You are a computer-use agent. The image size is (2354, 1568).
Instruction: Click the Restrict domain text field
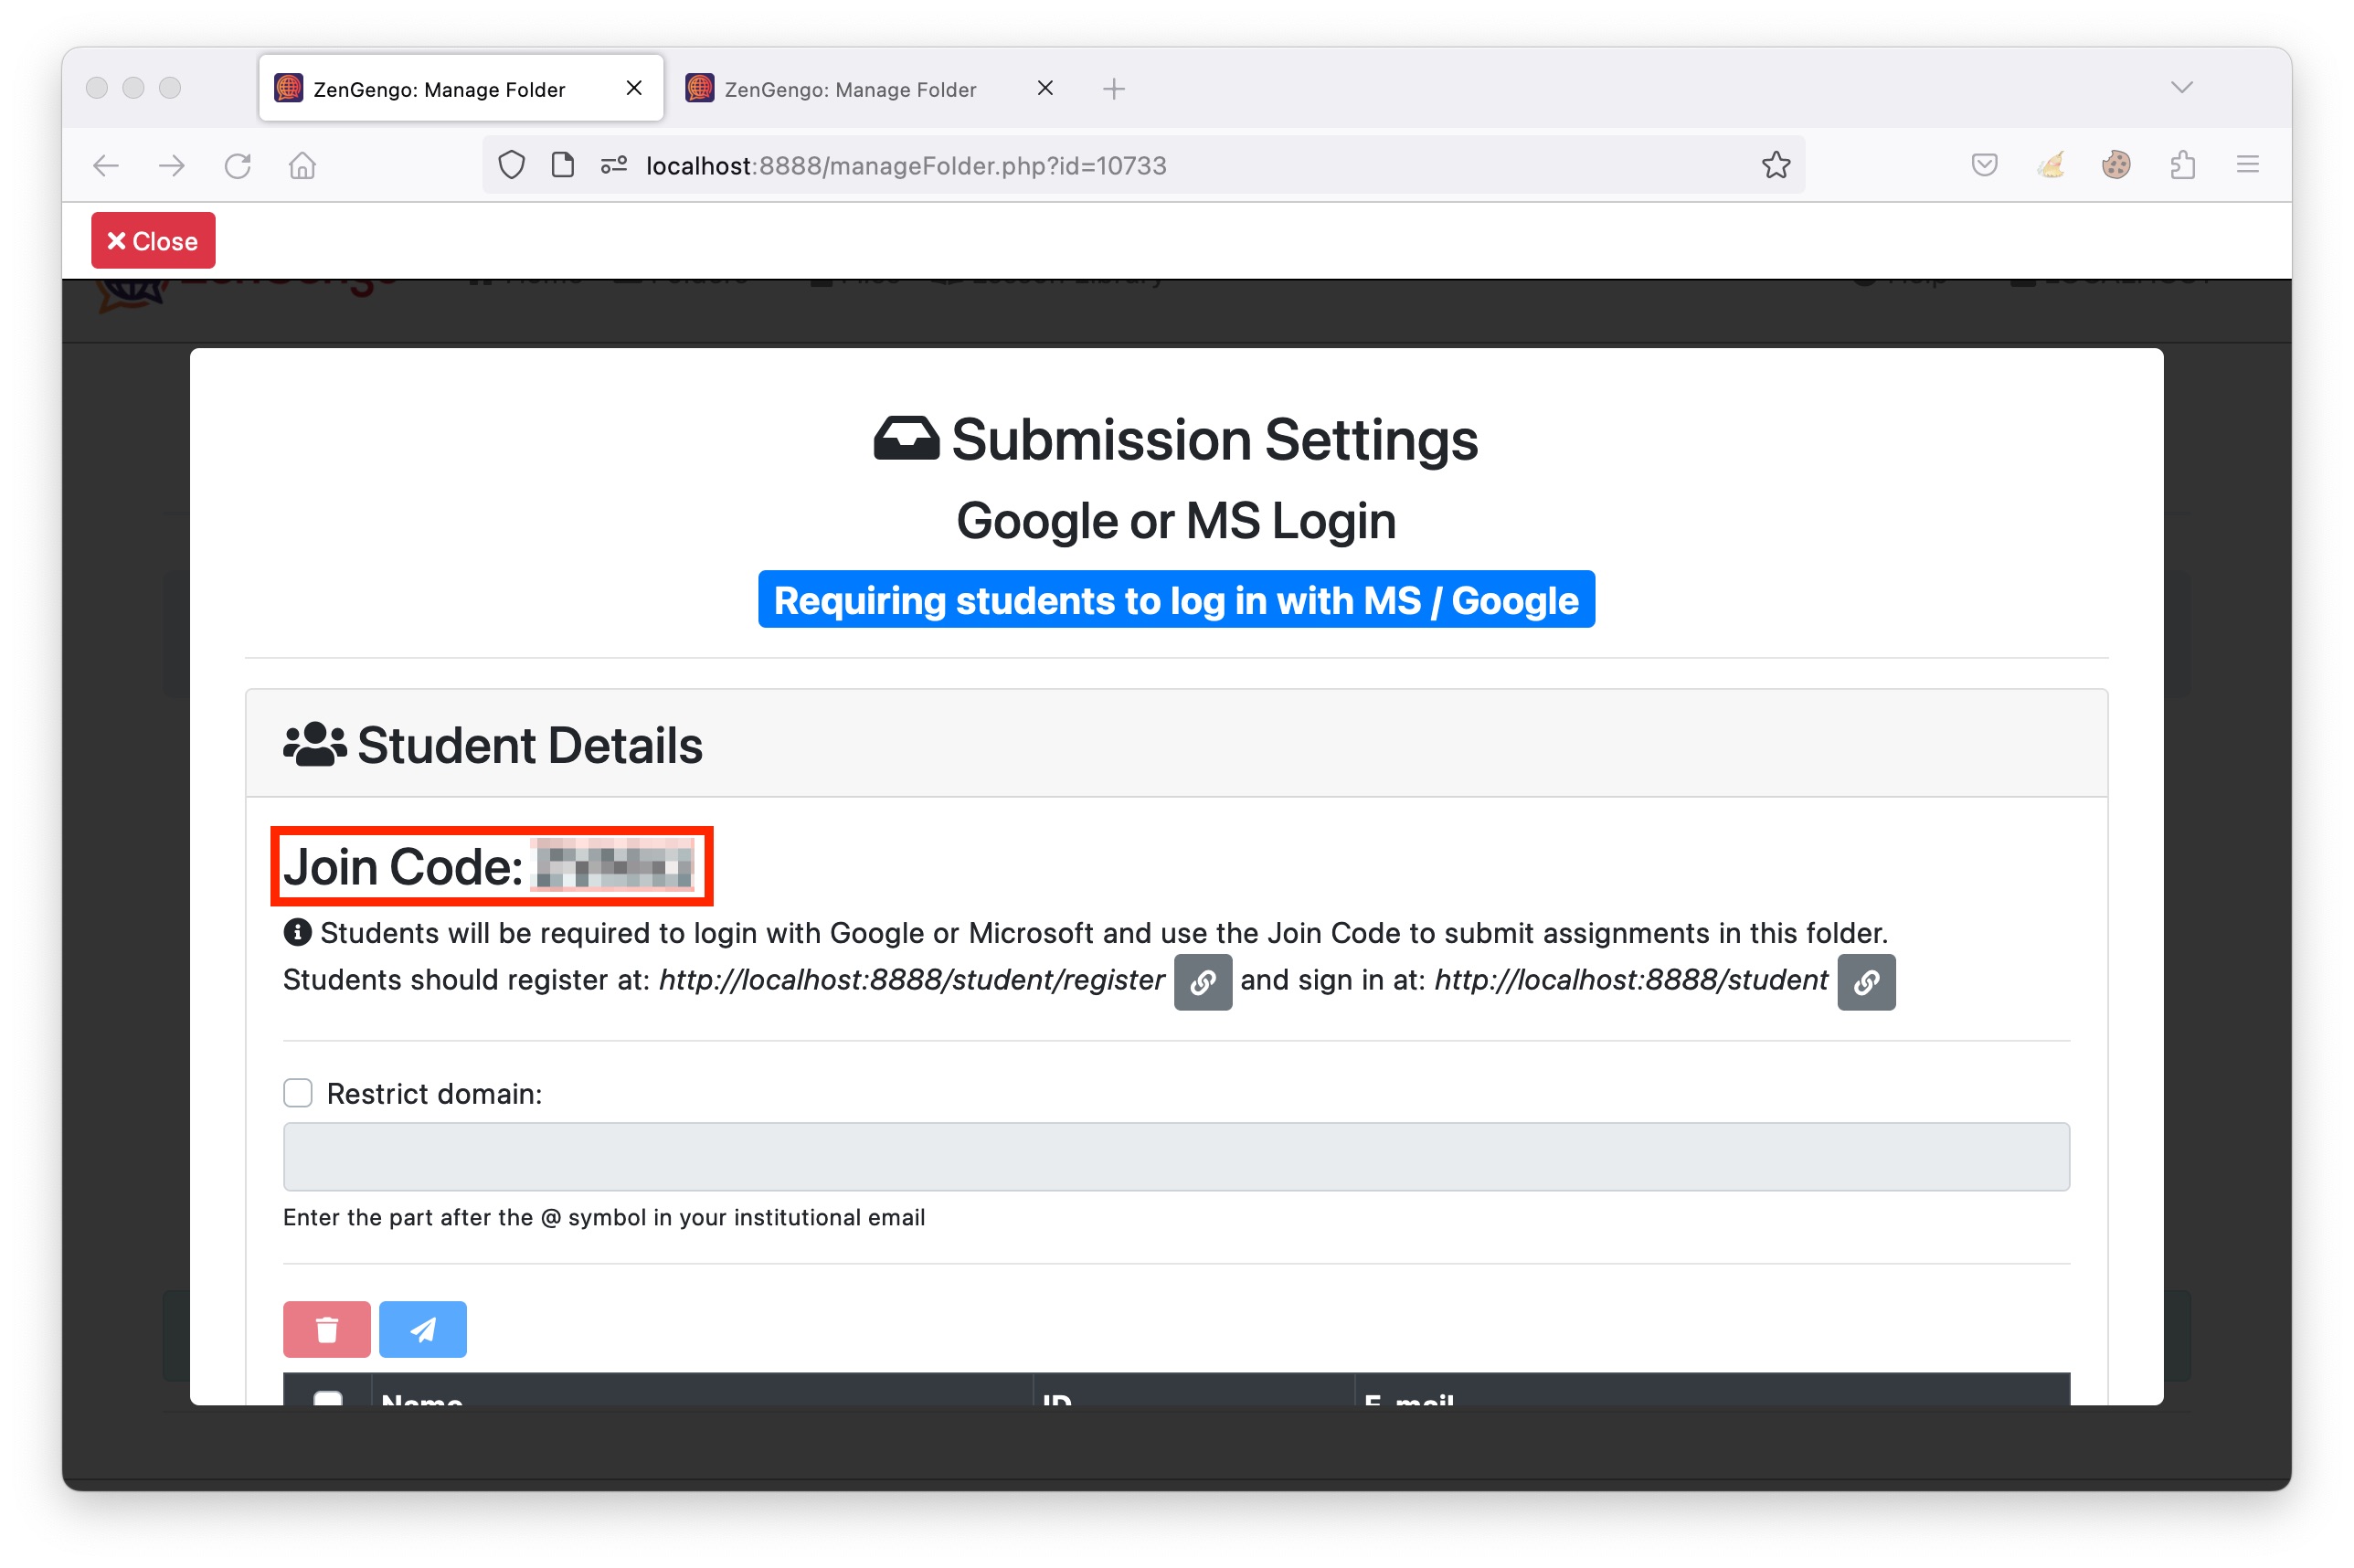coord(1176,1157)
